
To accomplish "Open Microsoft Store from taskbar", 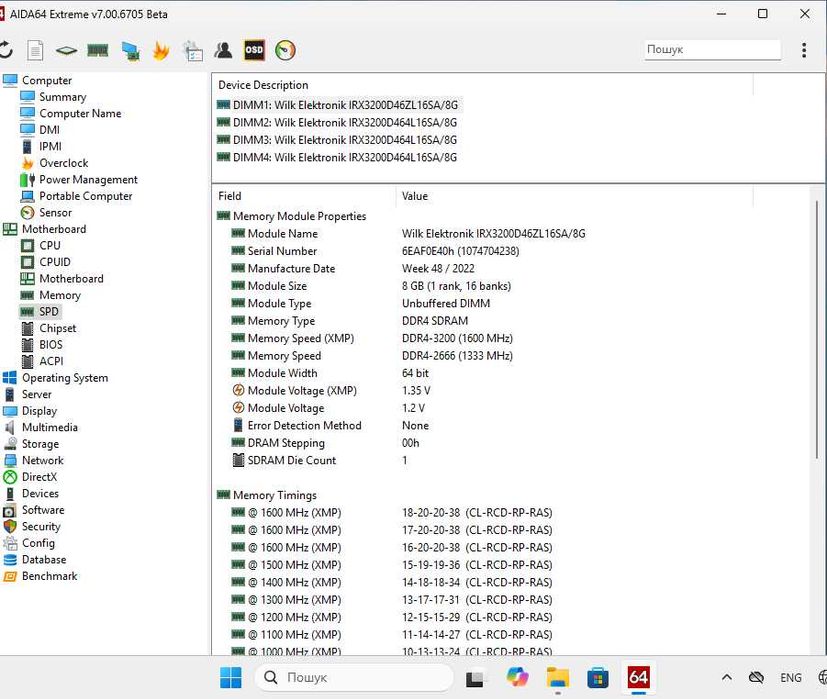I will click(598, 677).
